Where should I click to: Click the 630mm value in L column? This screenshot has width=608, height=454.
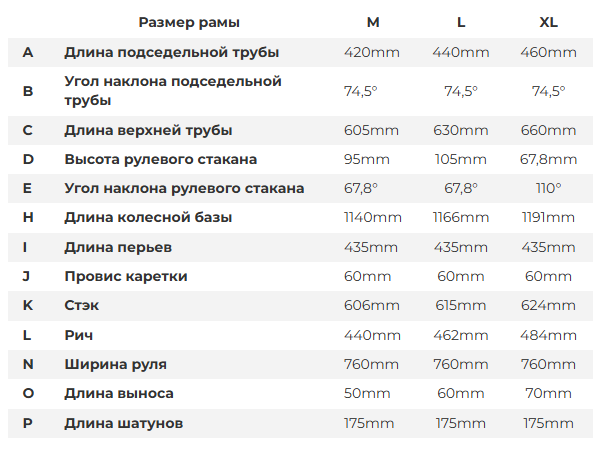point(461,130)
